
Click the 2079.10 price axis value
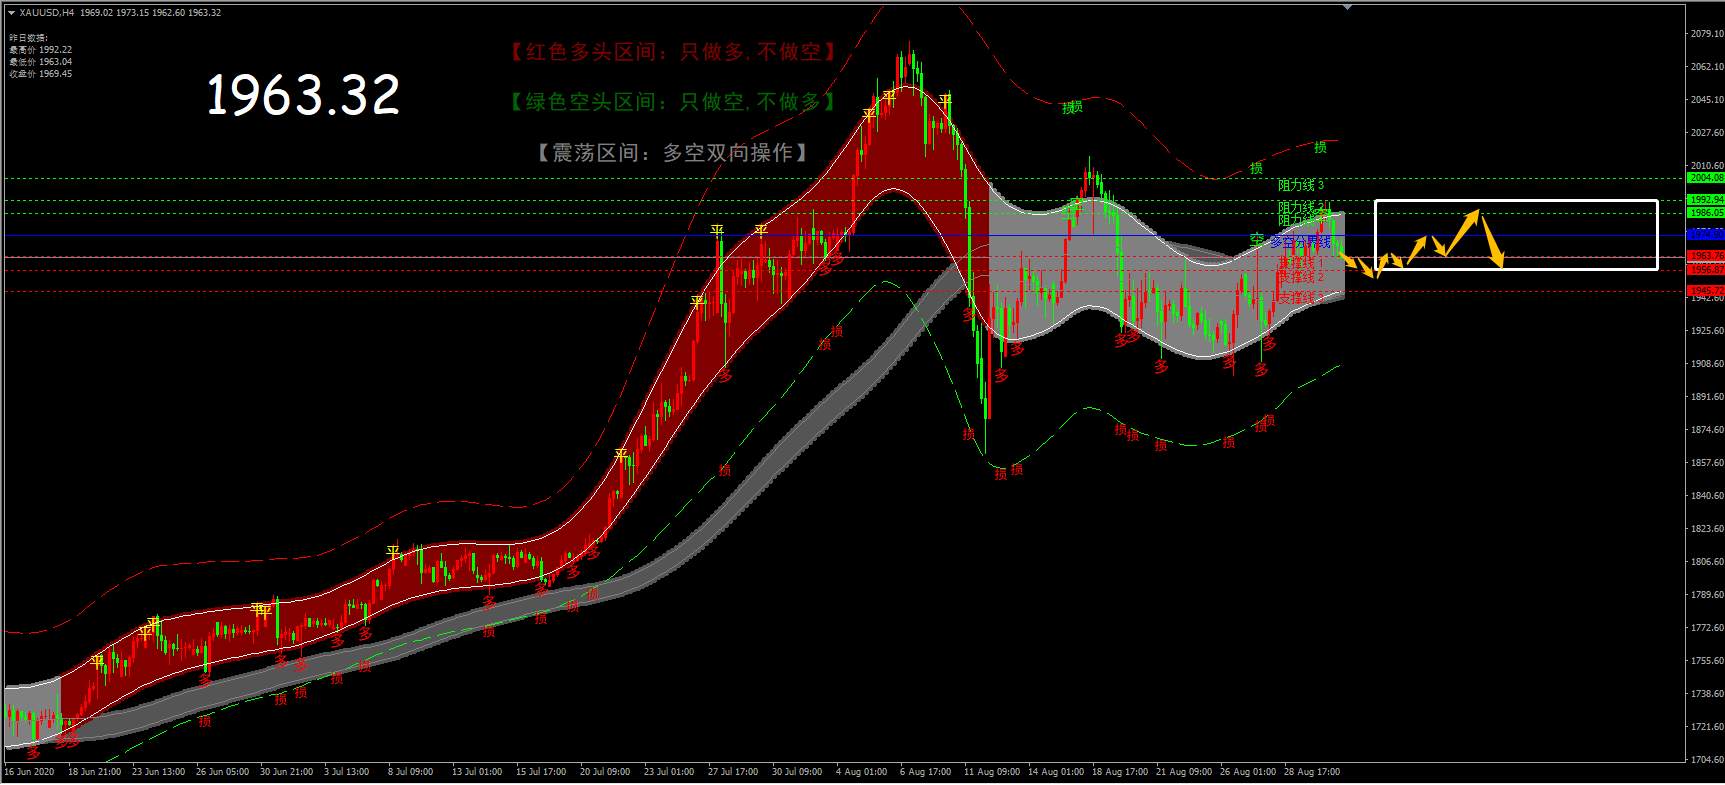pos(1707,34)
